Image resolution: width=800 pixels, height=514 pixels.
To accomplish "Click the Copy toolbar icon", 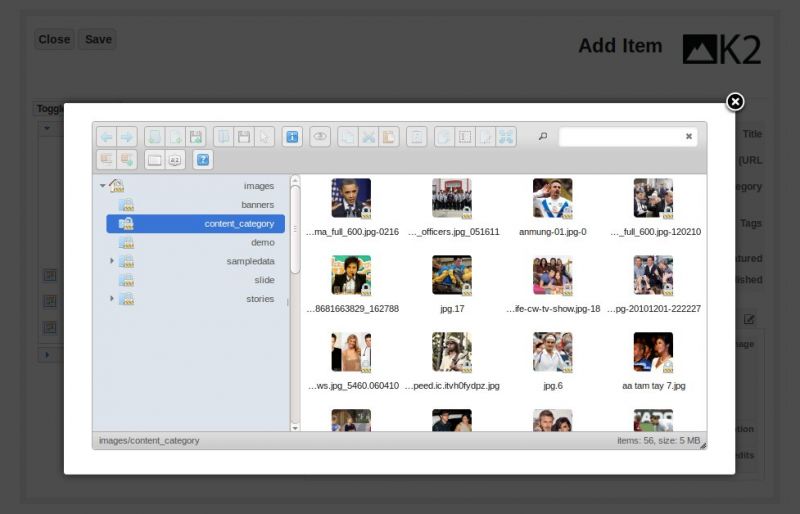I will coord(347,137).
